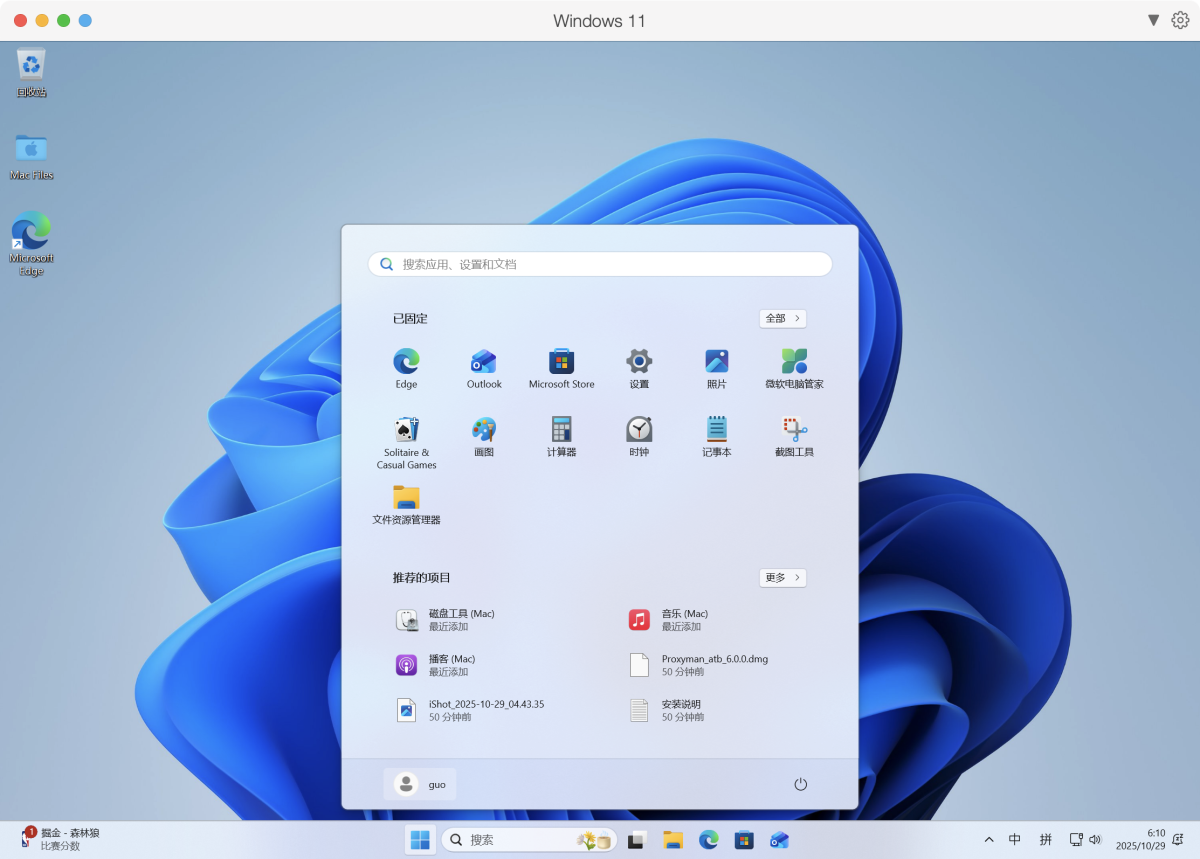This screenshot has height=859, width=1200.
Task: Expand the 全部 all apps list
Action: tap(782, 318)
